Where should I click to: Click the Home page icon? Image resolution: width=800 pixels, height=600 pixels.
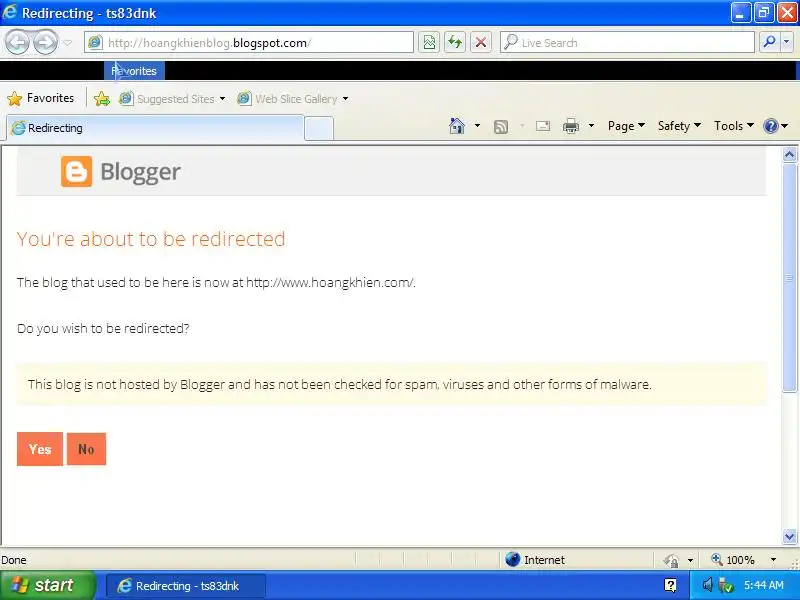coord(457,126)
